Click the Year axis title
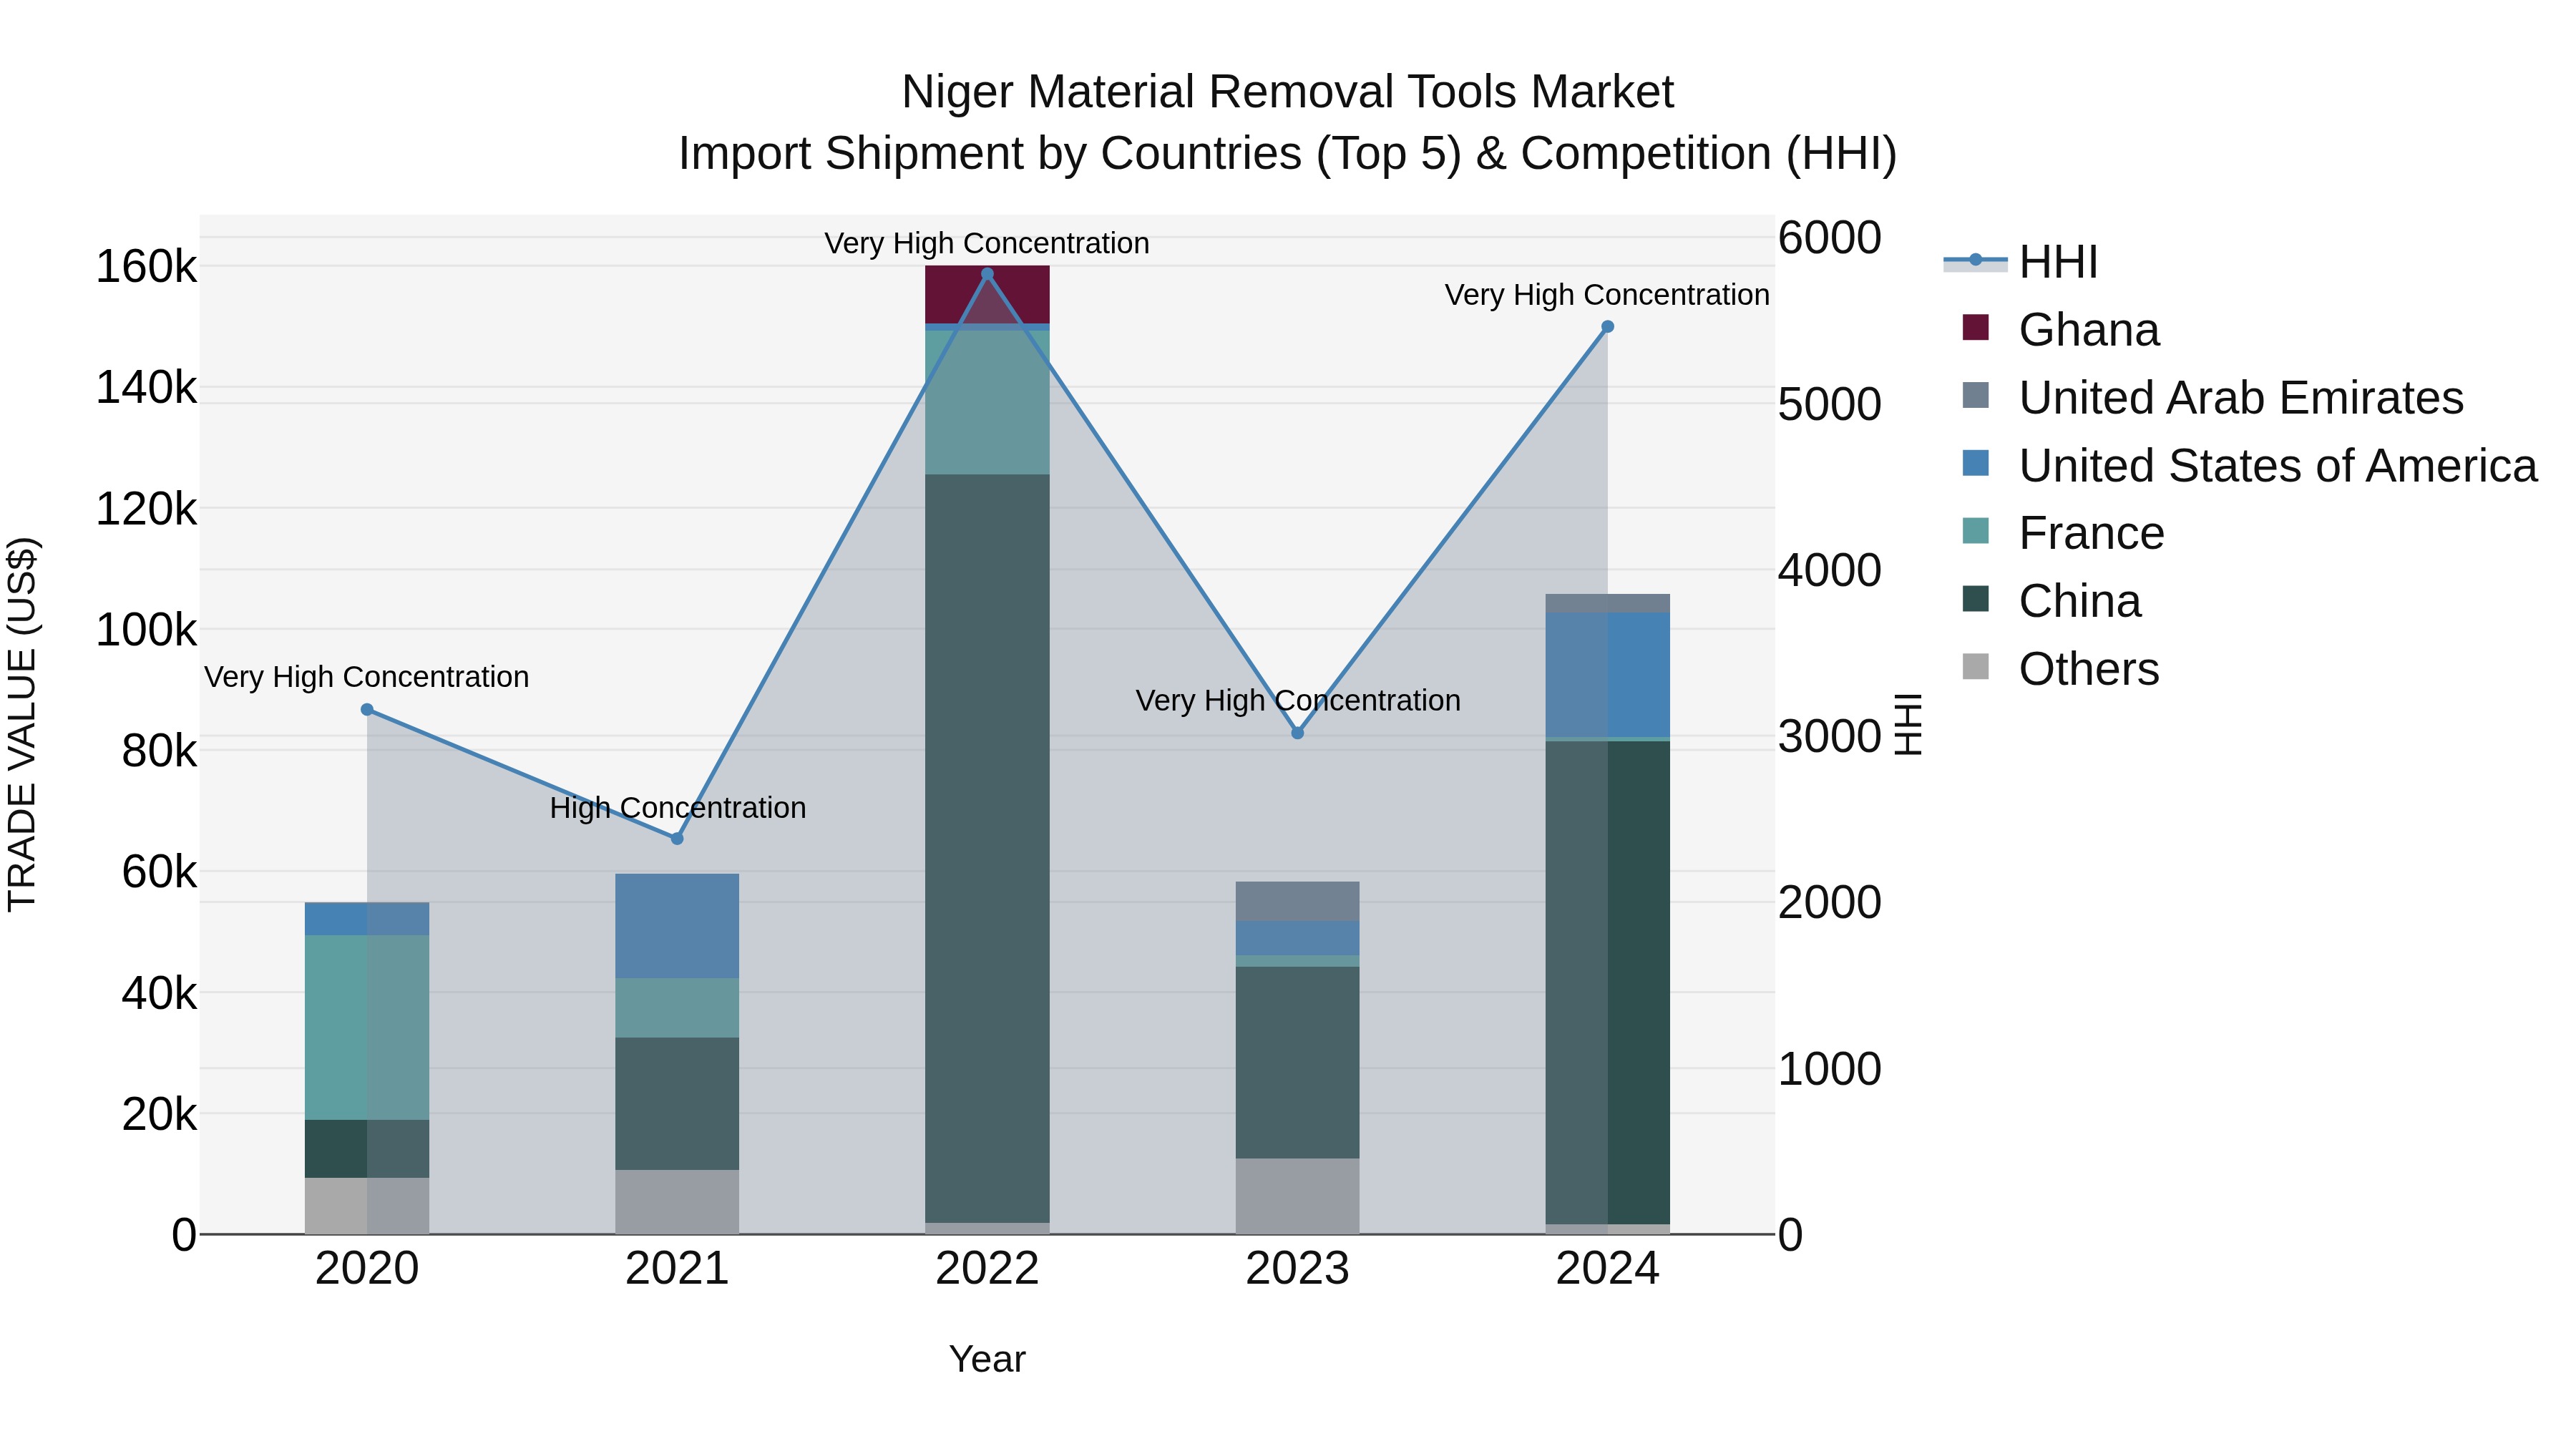This screenshot has height=1449, width=2576. [x=987, y=1360]
